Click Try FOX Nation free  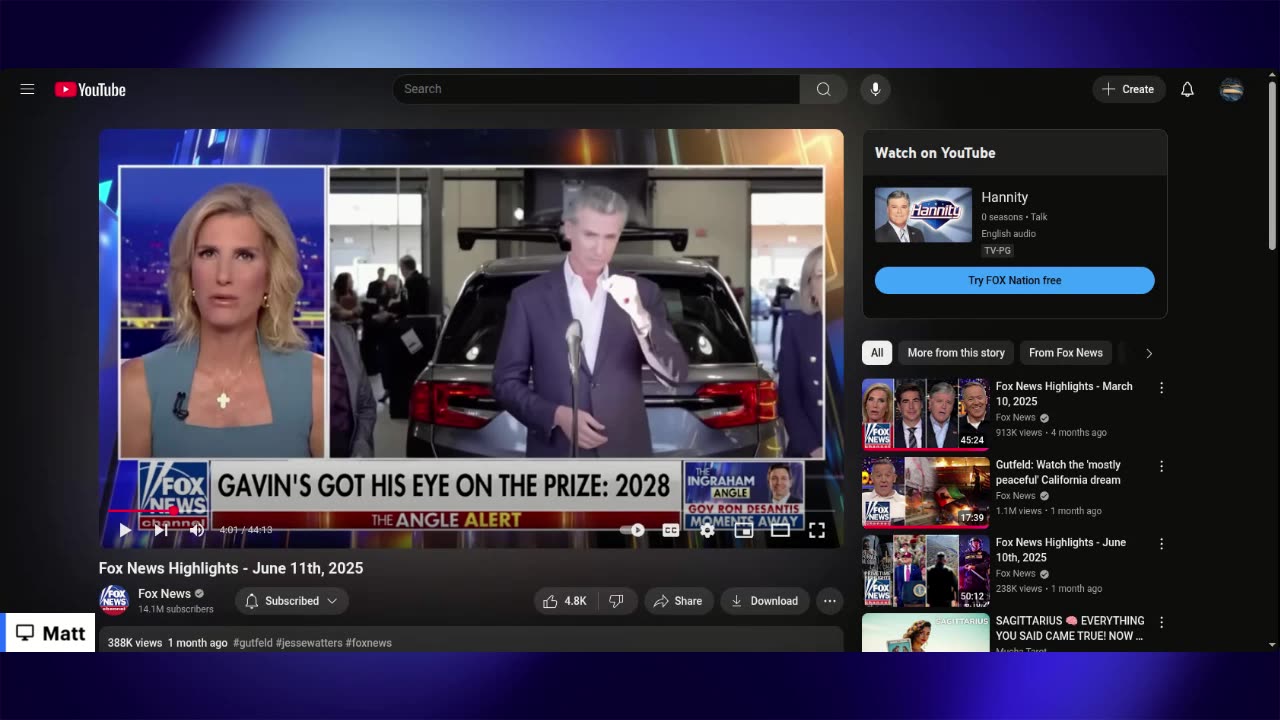1014,280
